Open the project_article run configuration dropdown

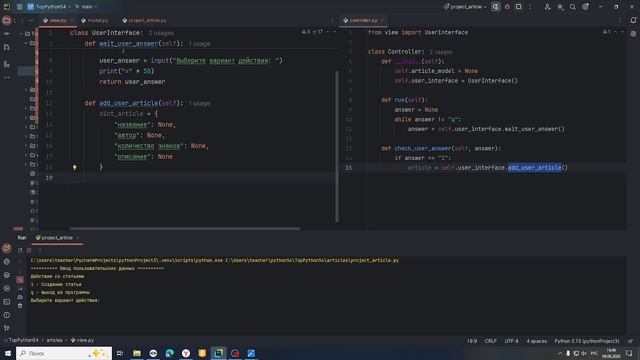coord(465,7)
